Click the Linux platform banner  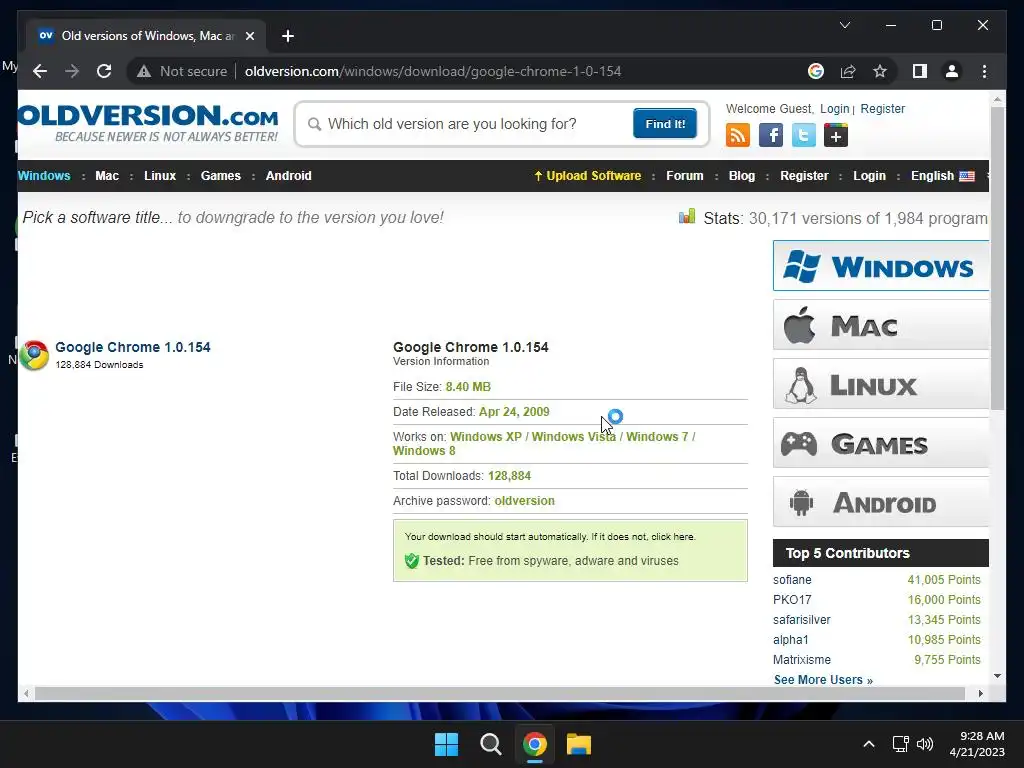pos(880,384)
